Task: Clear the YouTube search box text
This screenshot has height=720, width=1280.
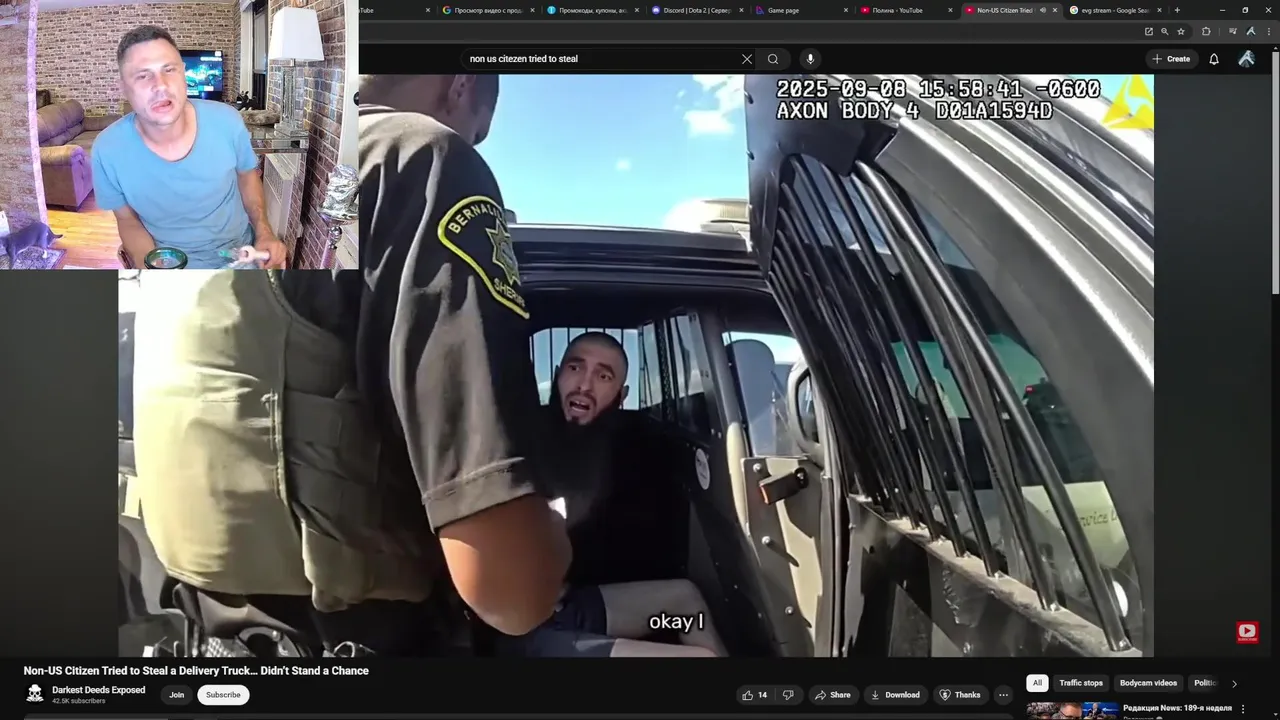Action: (x=746, y=59)
